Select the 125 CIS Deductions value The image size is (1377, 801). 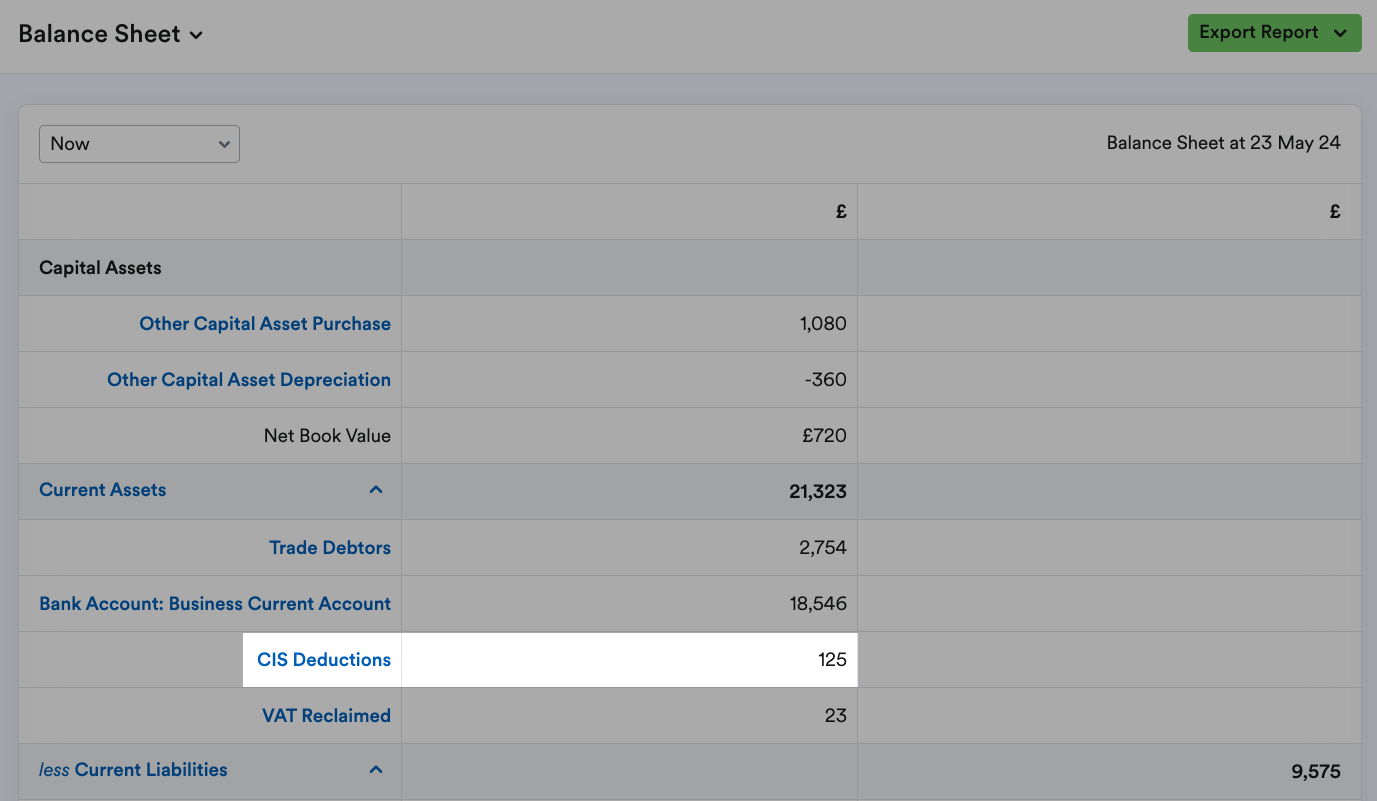click(x=832, y=660)
